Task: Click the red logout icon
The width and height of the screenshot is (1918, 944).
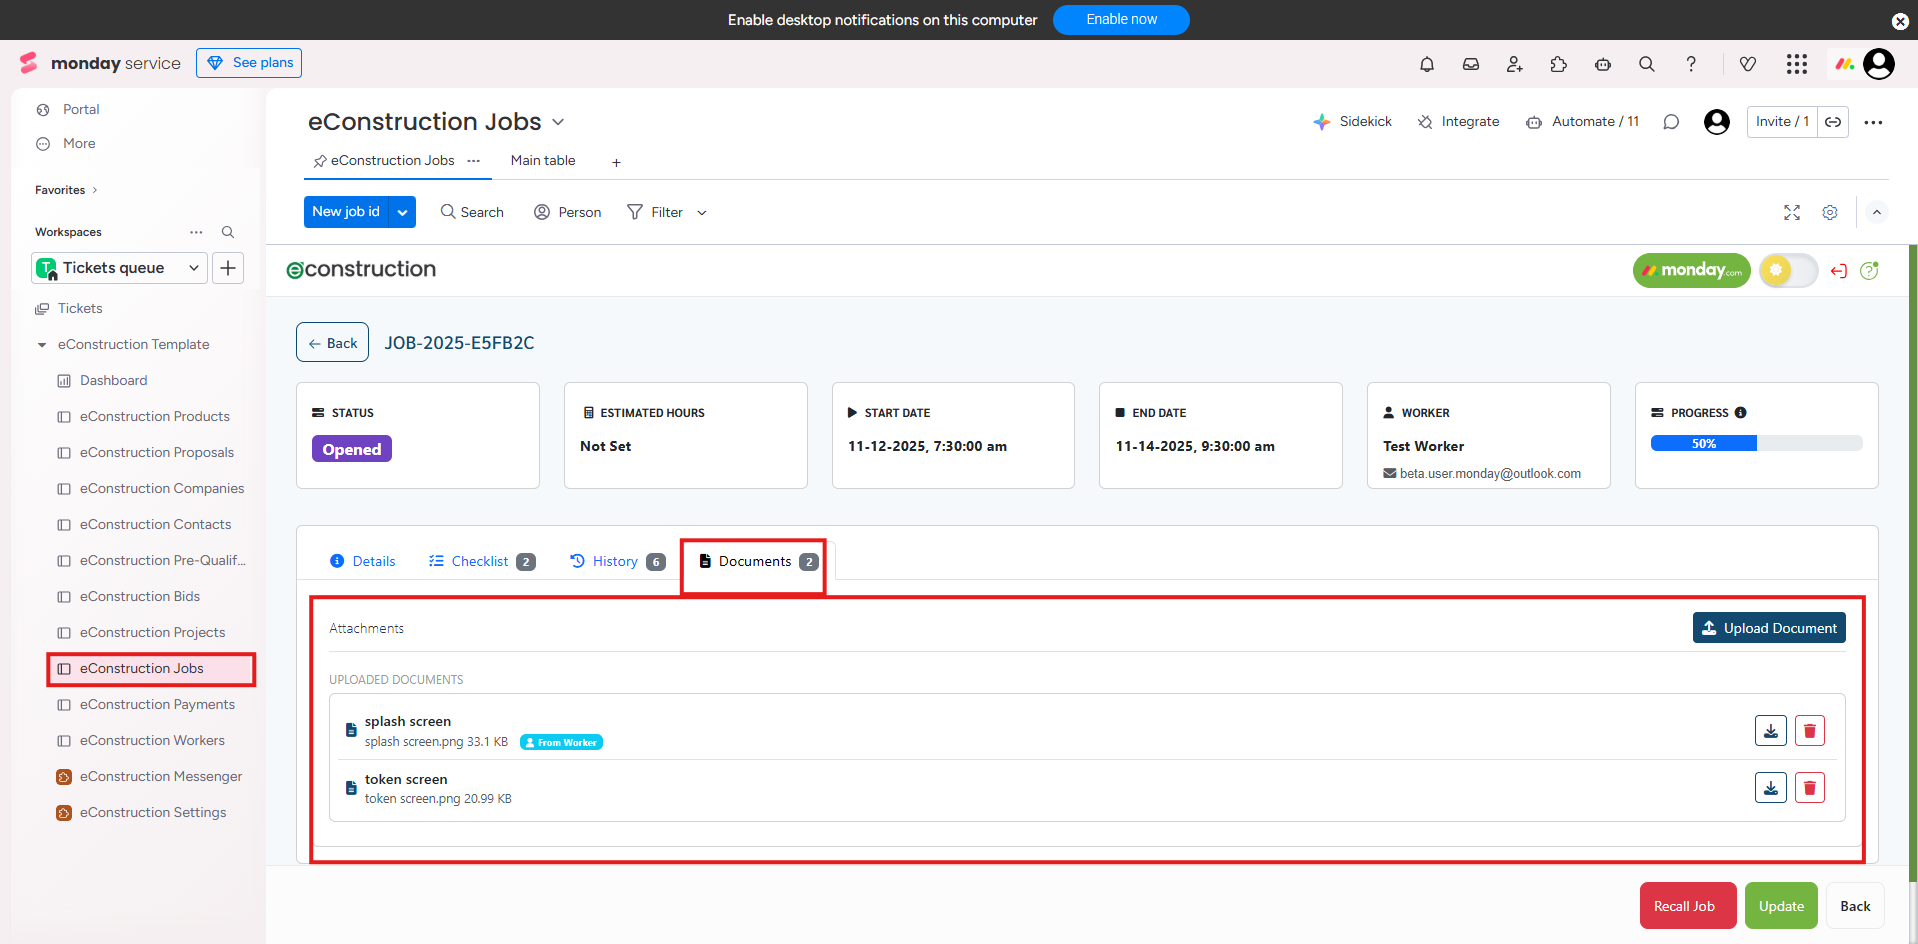Action: pos(1838,271)
